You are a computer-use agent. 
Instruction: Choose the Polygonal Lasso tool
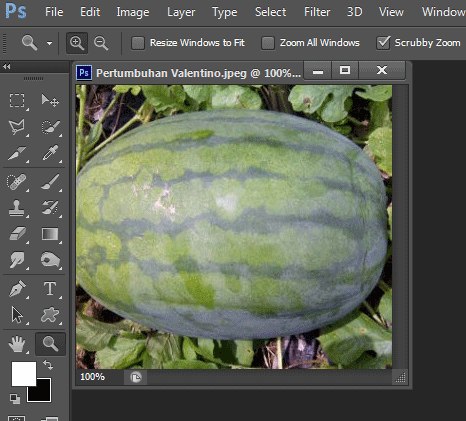click(x=17, y=127)
